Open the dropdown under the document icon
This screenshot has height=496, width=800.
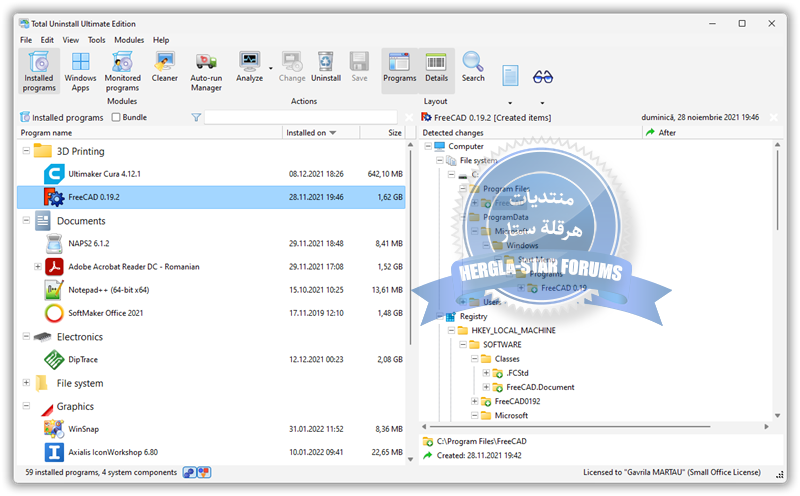[x=510, y=103]
